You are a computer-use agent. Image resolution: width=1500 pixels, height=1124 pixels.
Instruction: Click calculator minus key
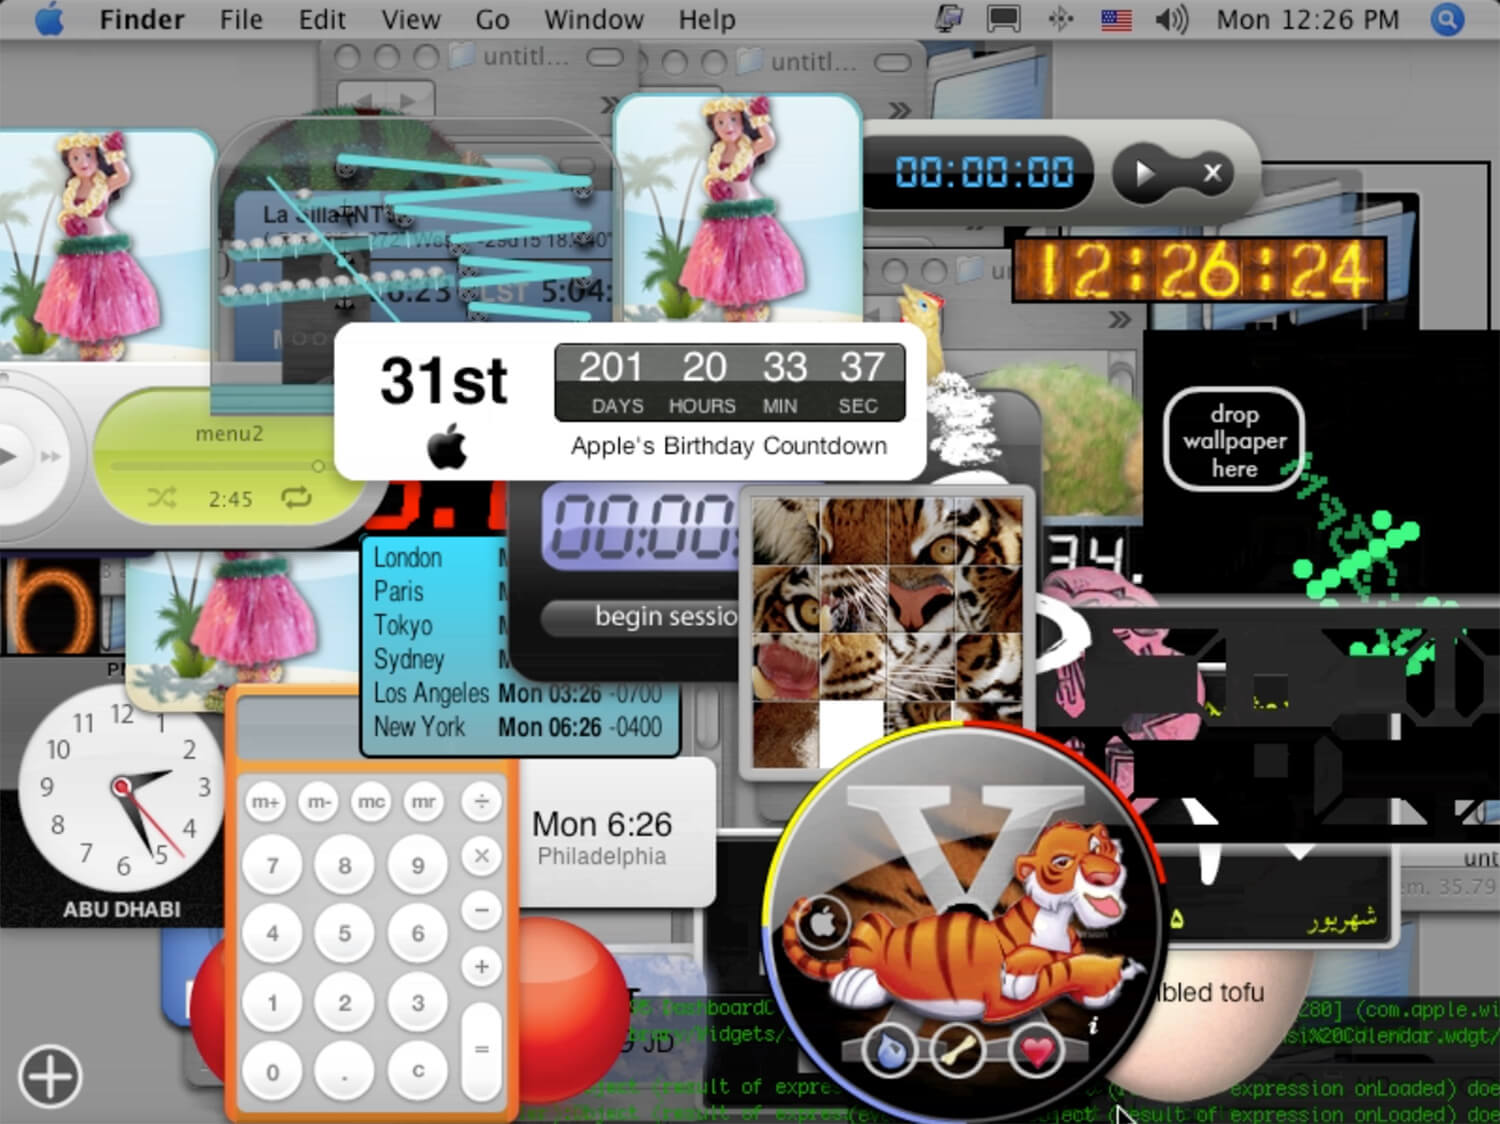click(481, 911)
